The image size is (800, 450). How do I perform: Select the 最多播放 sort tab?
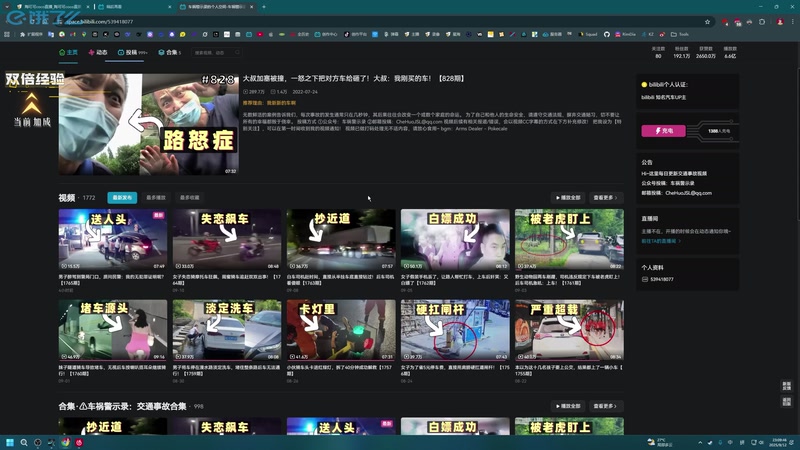point(156,197)
